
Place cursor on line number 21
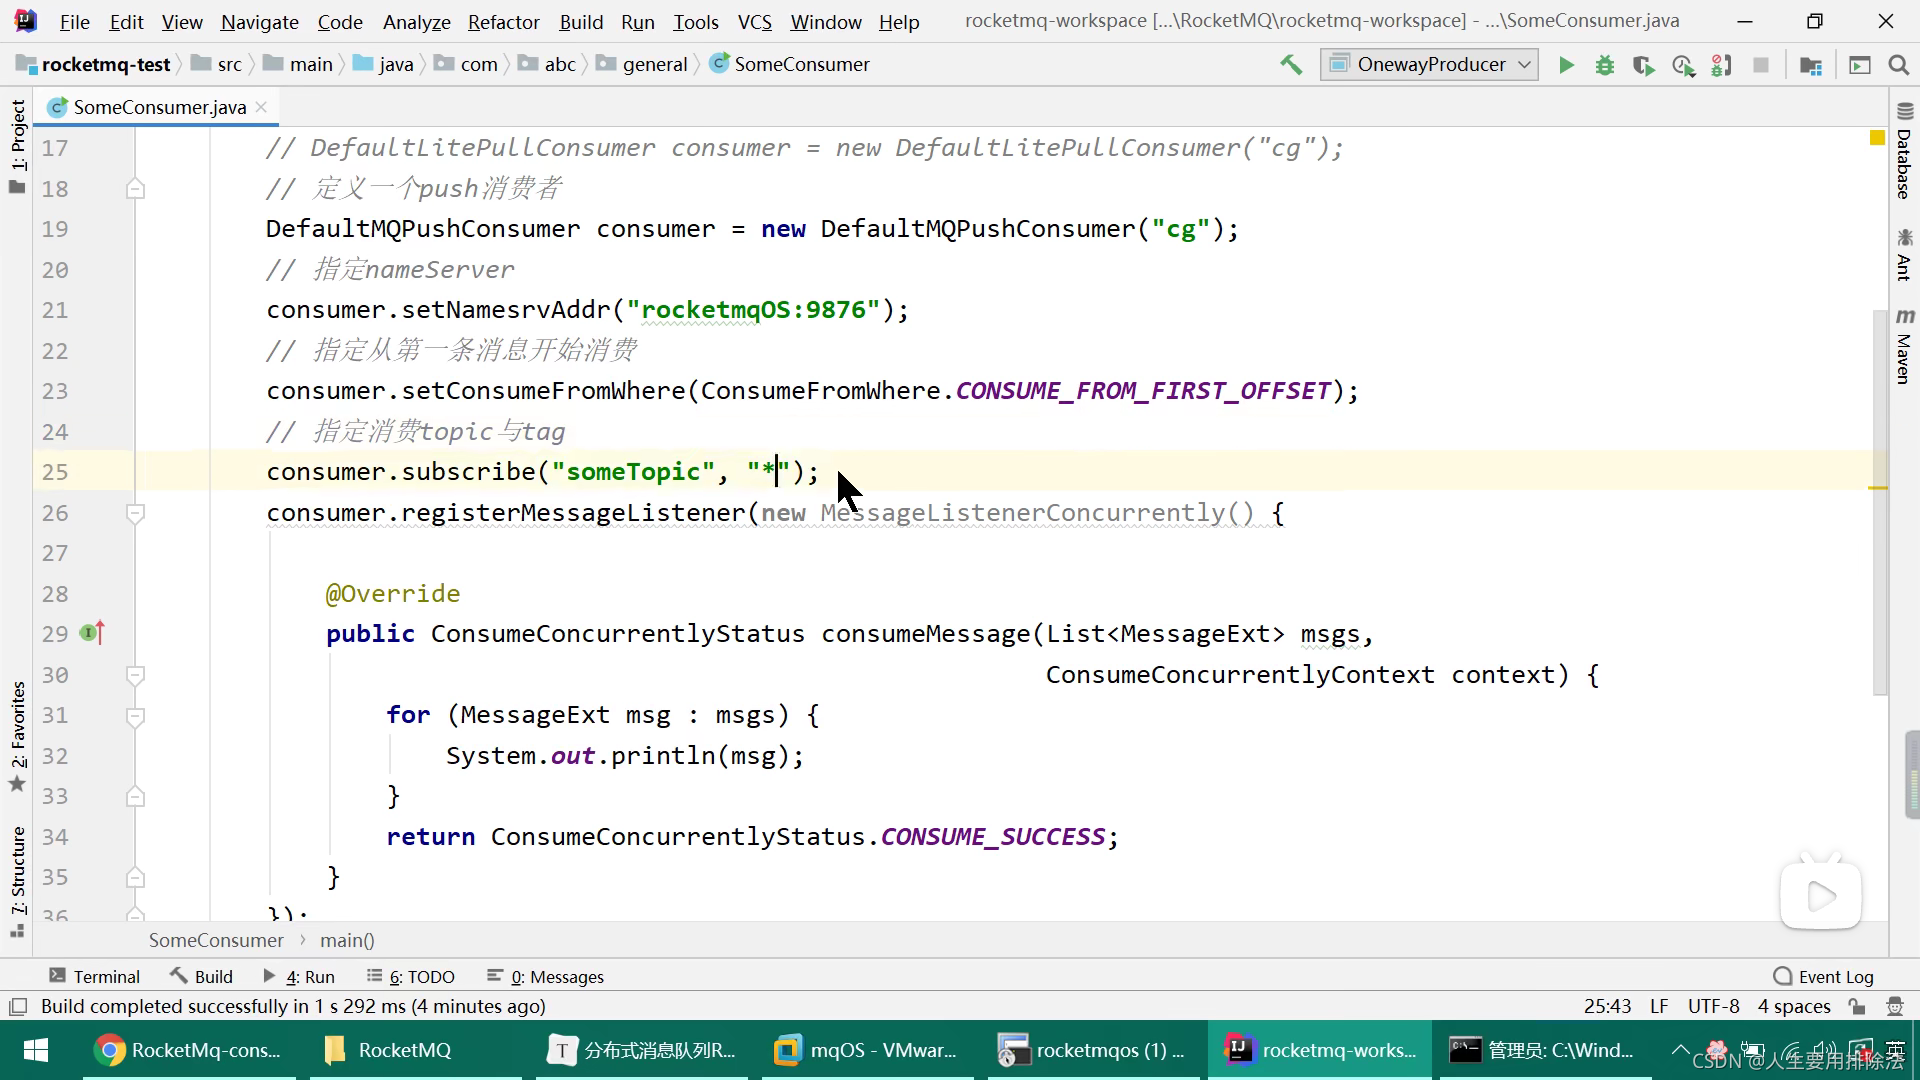55,310
